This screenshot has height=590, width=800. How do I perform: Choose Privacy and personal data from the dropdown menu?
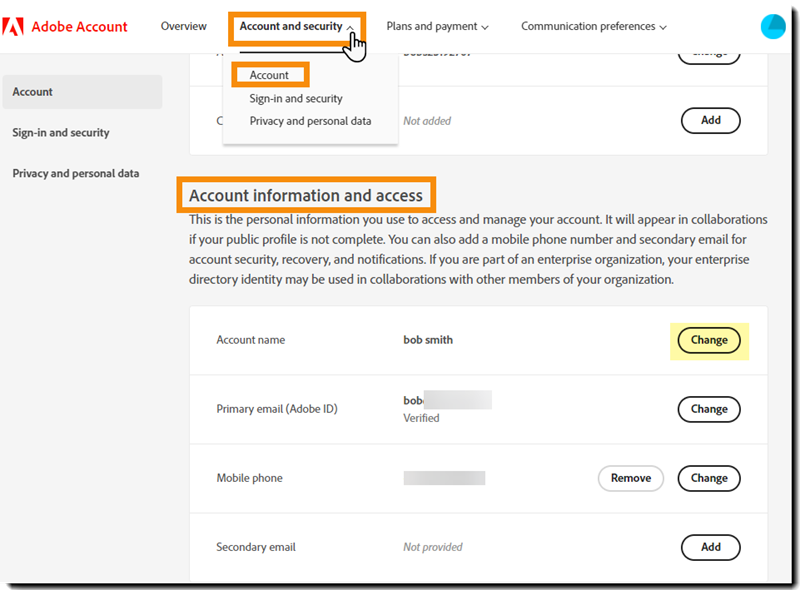[x=310, y=121]
